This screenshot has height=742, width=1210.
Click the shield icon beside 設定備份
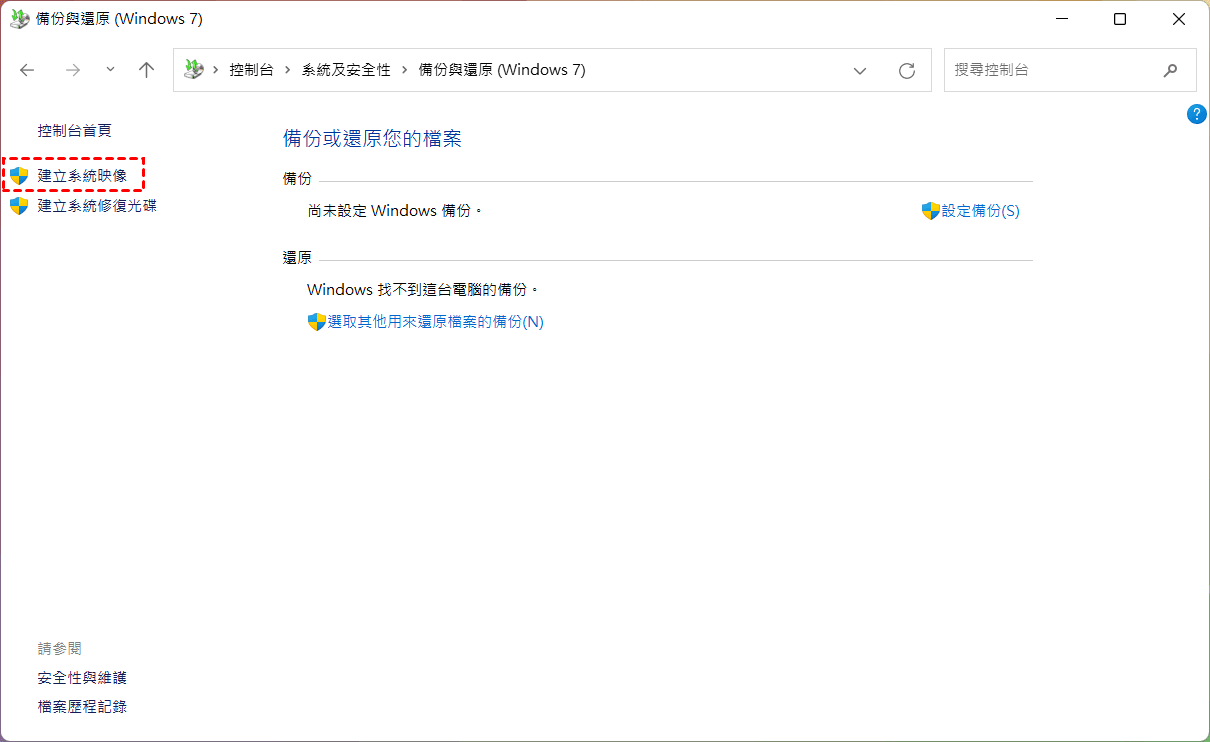point(931,211)
